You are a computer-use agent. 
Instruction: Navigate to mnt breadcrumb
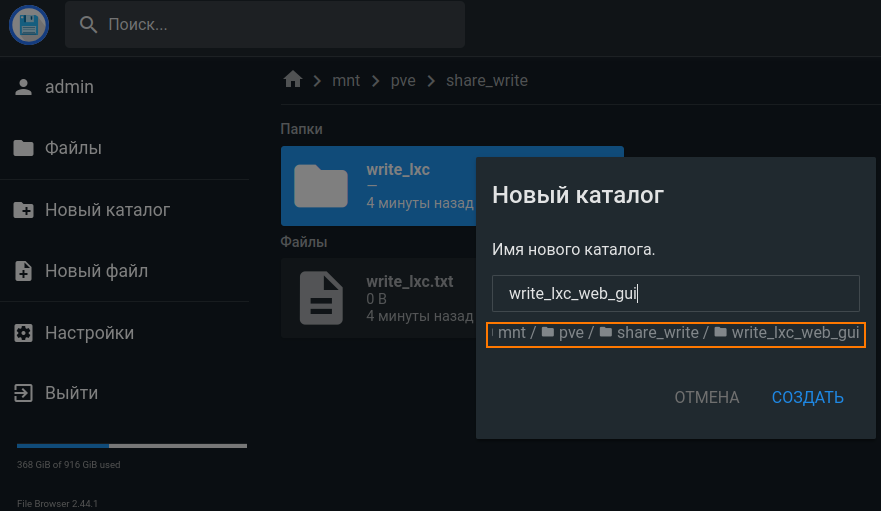(x=346, y=80)
